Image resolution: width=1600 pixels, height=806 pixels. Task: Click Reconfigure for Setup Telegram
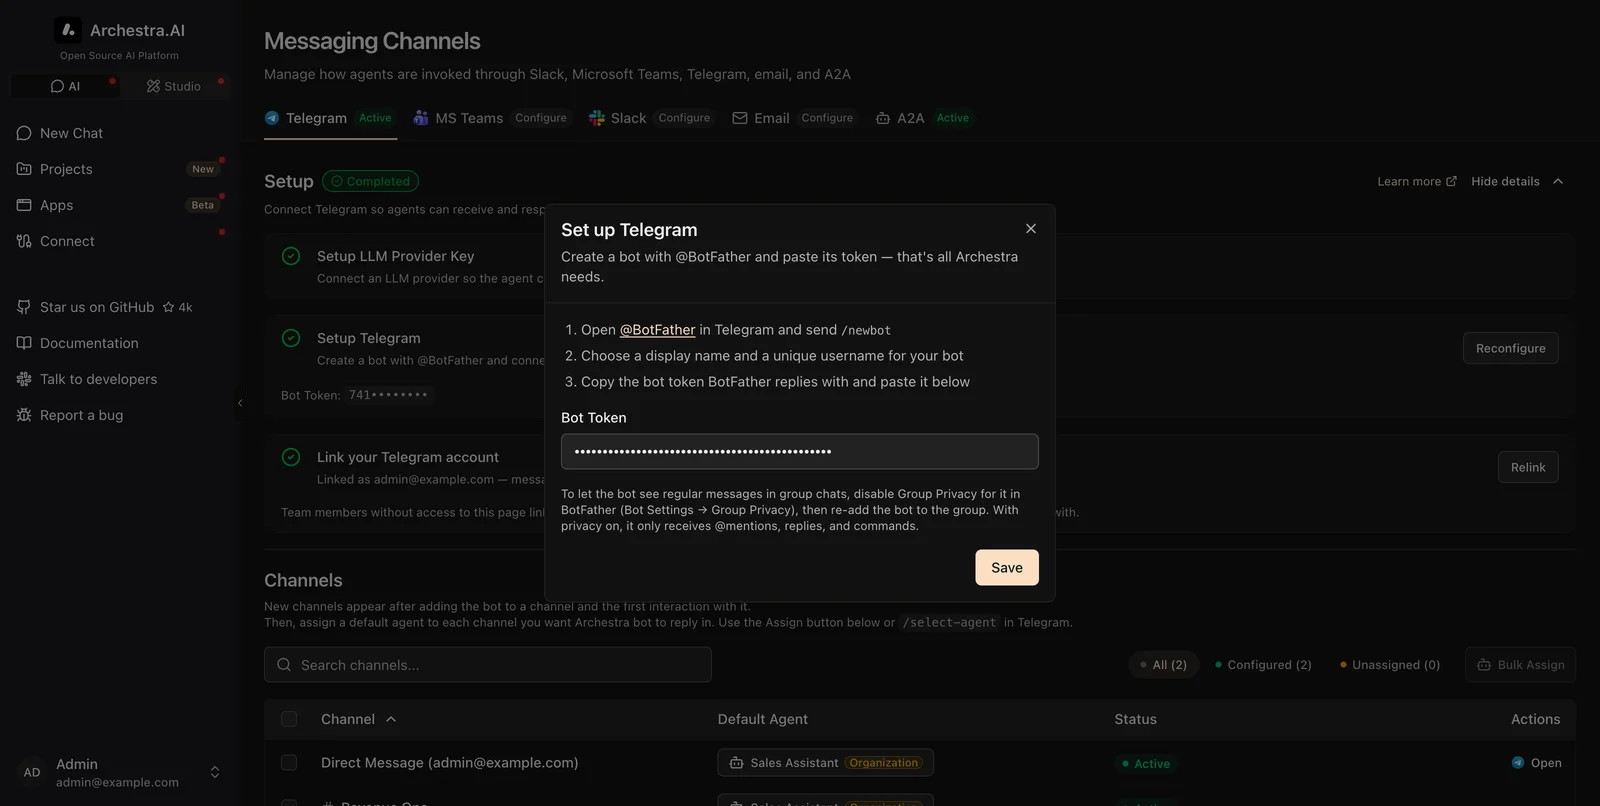coord(1511,348)
